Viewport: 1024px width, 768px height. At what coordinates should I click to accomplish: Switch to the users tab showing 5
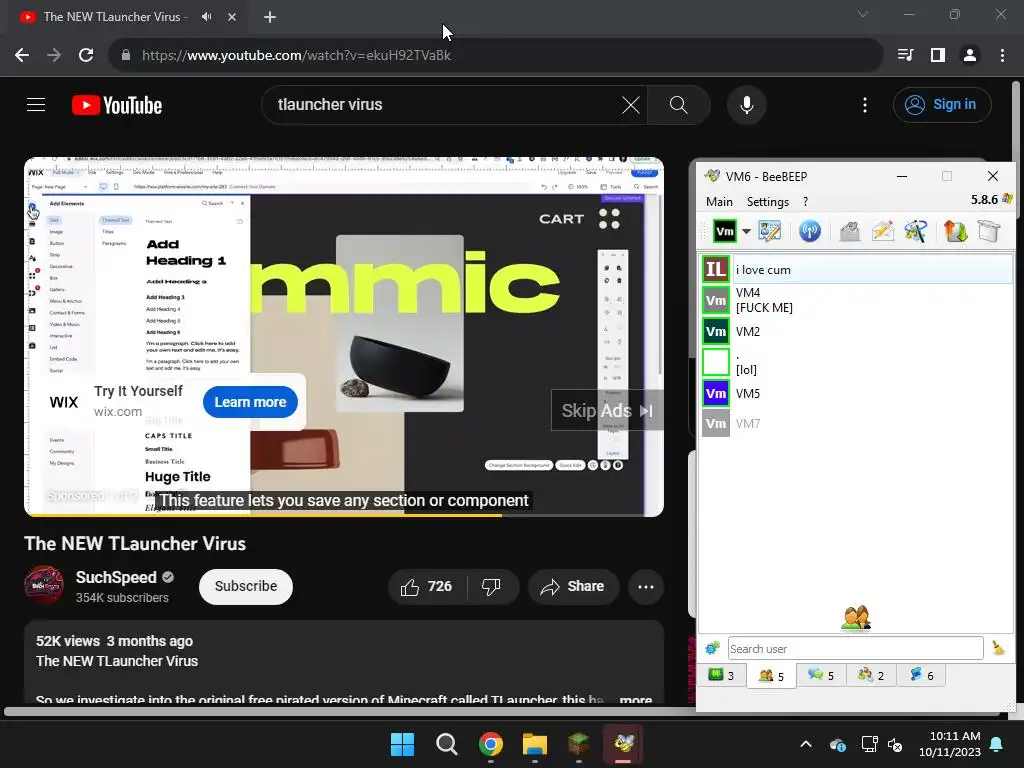coord(771,675)
